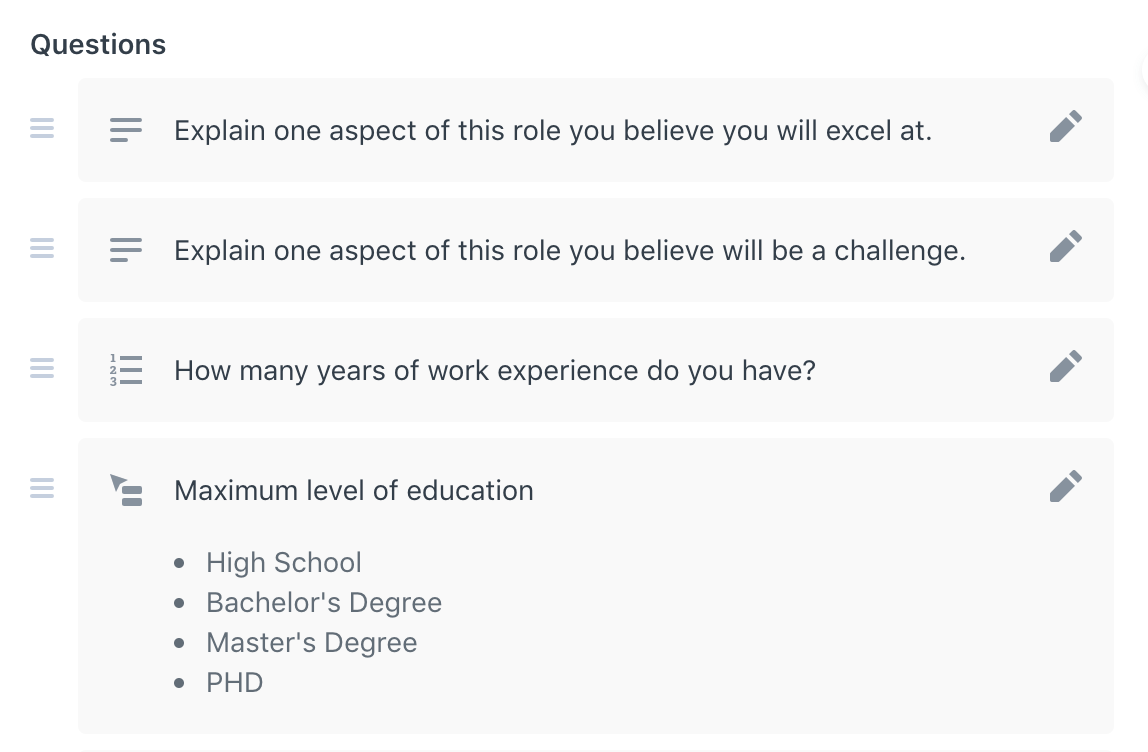Screen dimensions: 1148x752
Task: Select the Bachelor's Degree option
Action: click(x=323, y=602)
